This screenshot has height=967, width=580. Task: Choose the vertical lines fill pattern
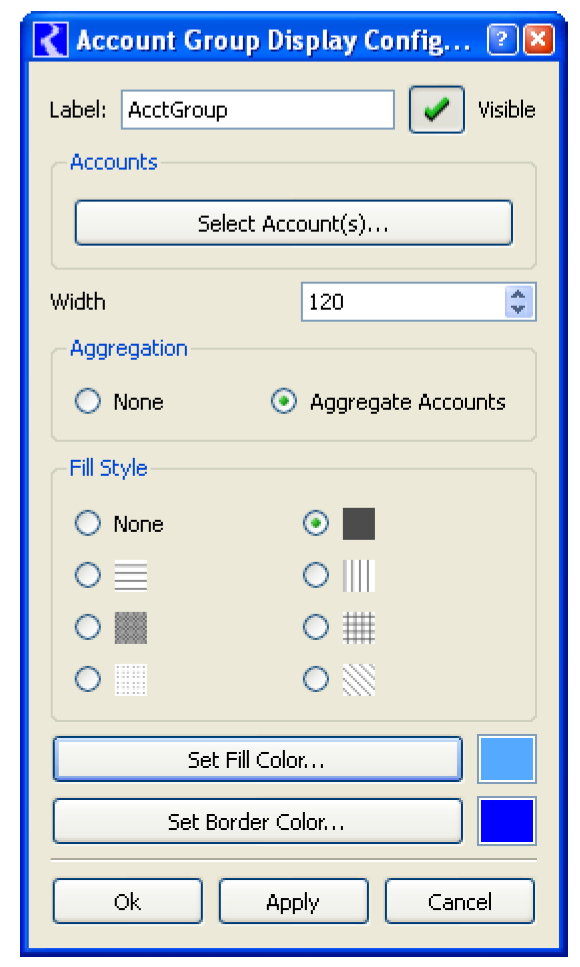pos(358,575)
